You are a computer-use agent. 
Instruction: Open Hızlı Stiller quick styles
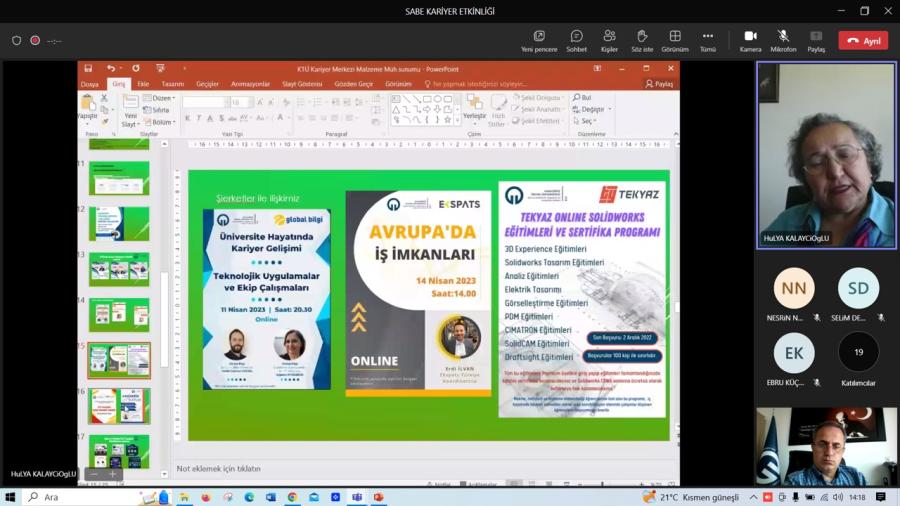click(x=497, y=111)
